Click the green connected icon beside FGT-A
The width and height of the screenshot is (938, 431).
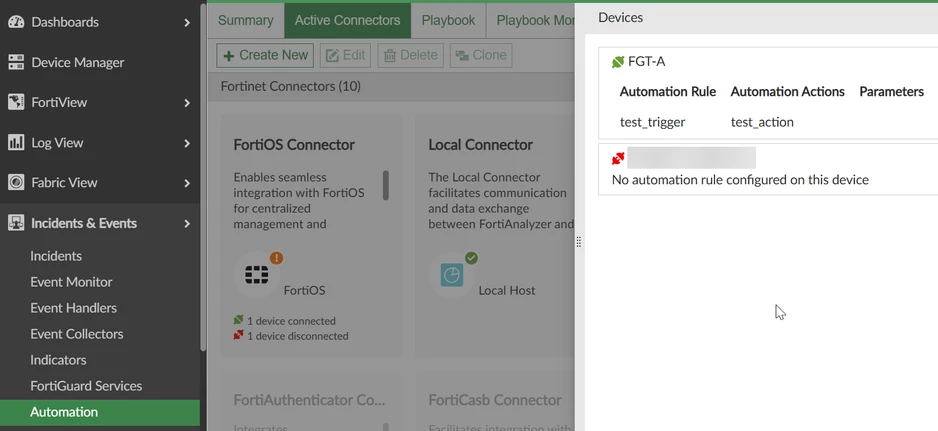pyautogui.click(x=618, y=62)
